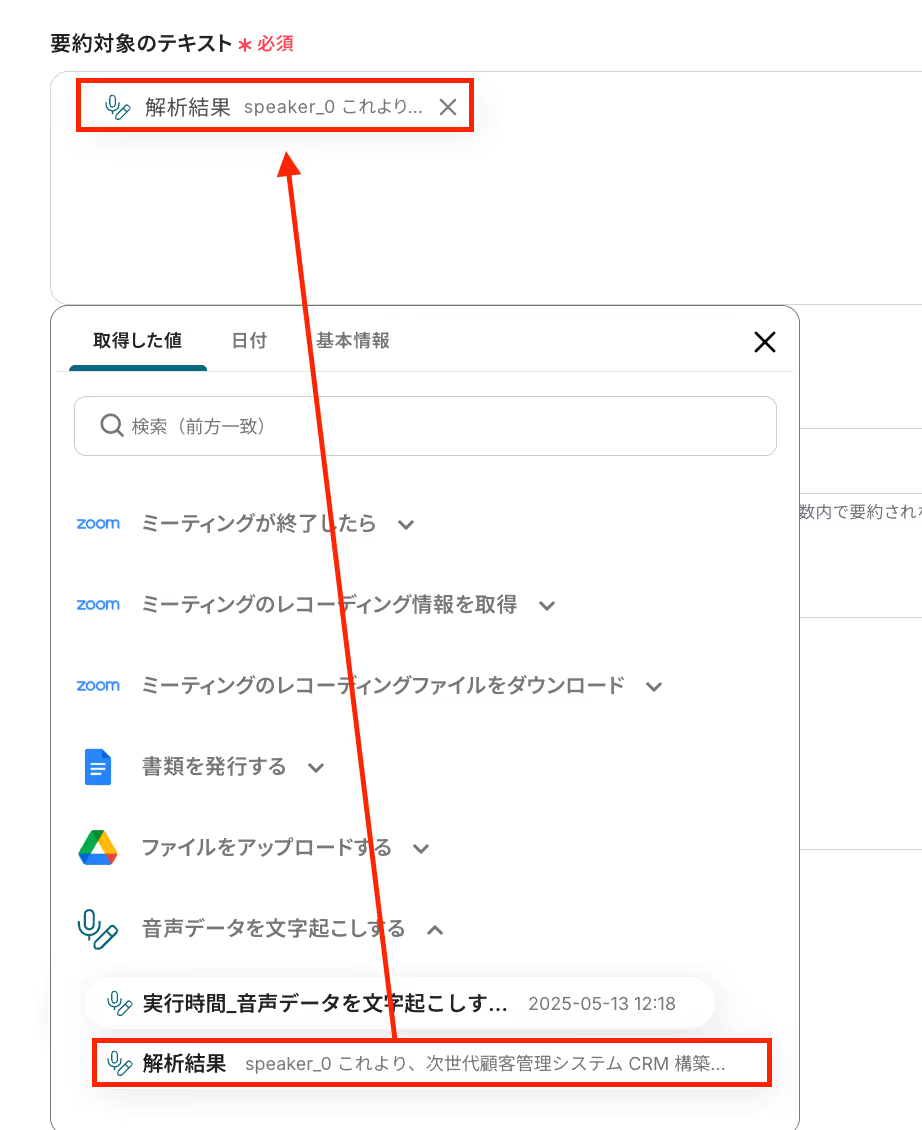Expand the ミーティングが終了したら section chevron
The image size is (922, 1130).
406,525
